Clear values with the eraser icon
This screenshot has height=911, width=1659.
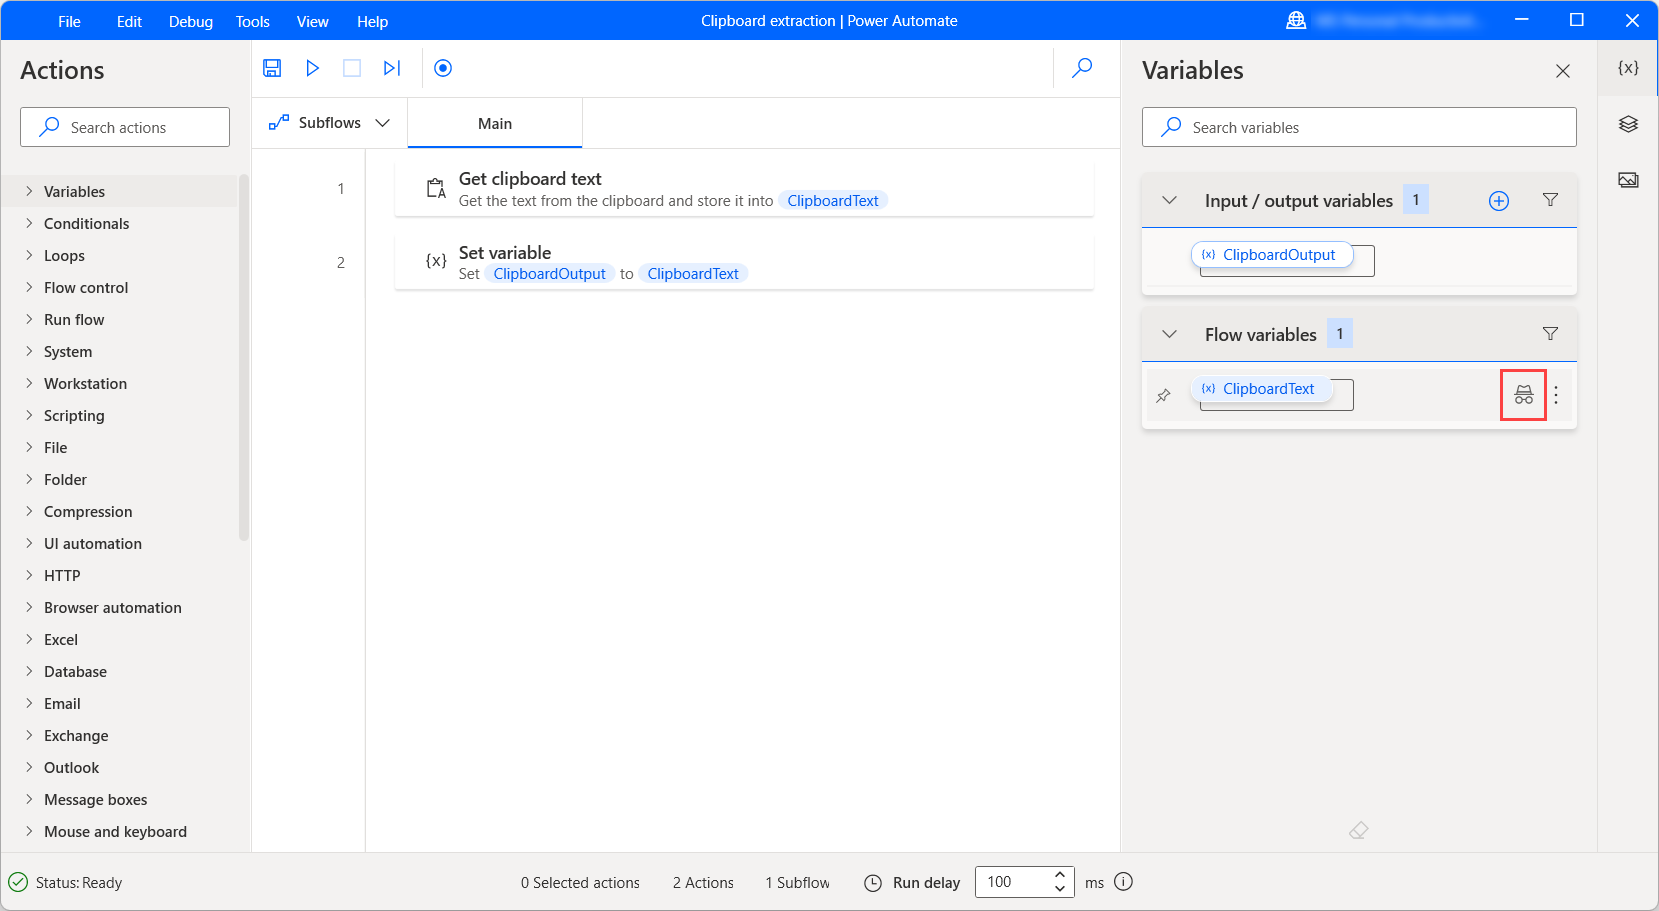1358,830
